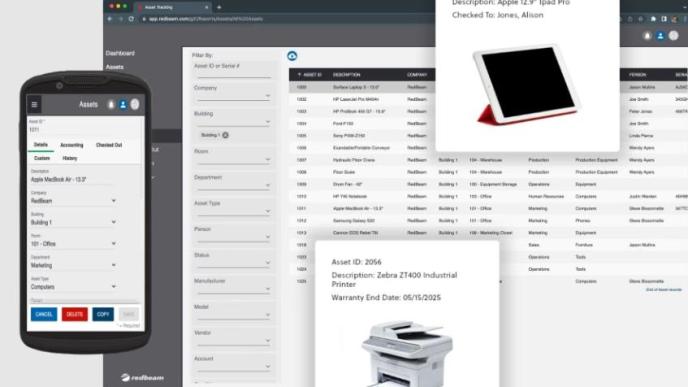Screen dimensions: 688x387
Task: Switch to the History tab on phone
Action: click(70, 158)
